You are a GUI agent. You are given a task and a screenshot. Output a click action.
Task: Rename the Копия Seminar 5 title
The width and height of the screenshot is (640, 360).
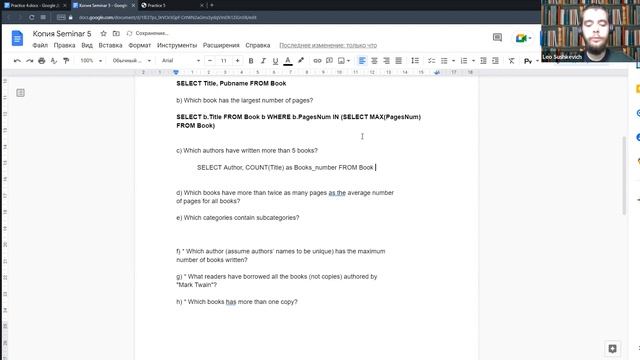point(62,33)
